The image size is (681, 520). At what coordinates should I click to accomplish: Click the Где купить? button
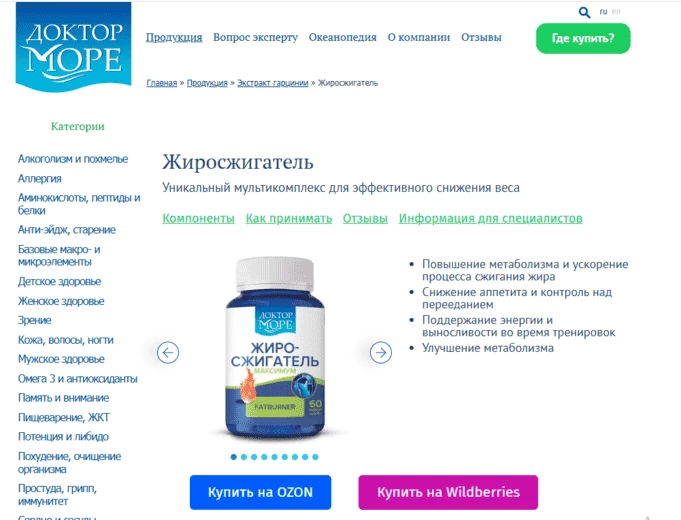click(583, 38)
